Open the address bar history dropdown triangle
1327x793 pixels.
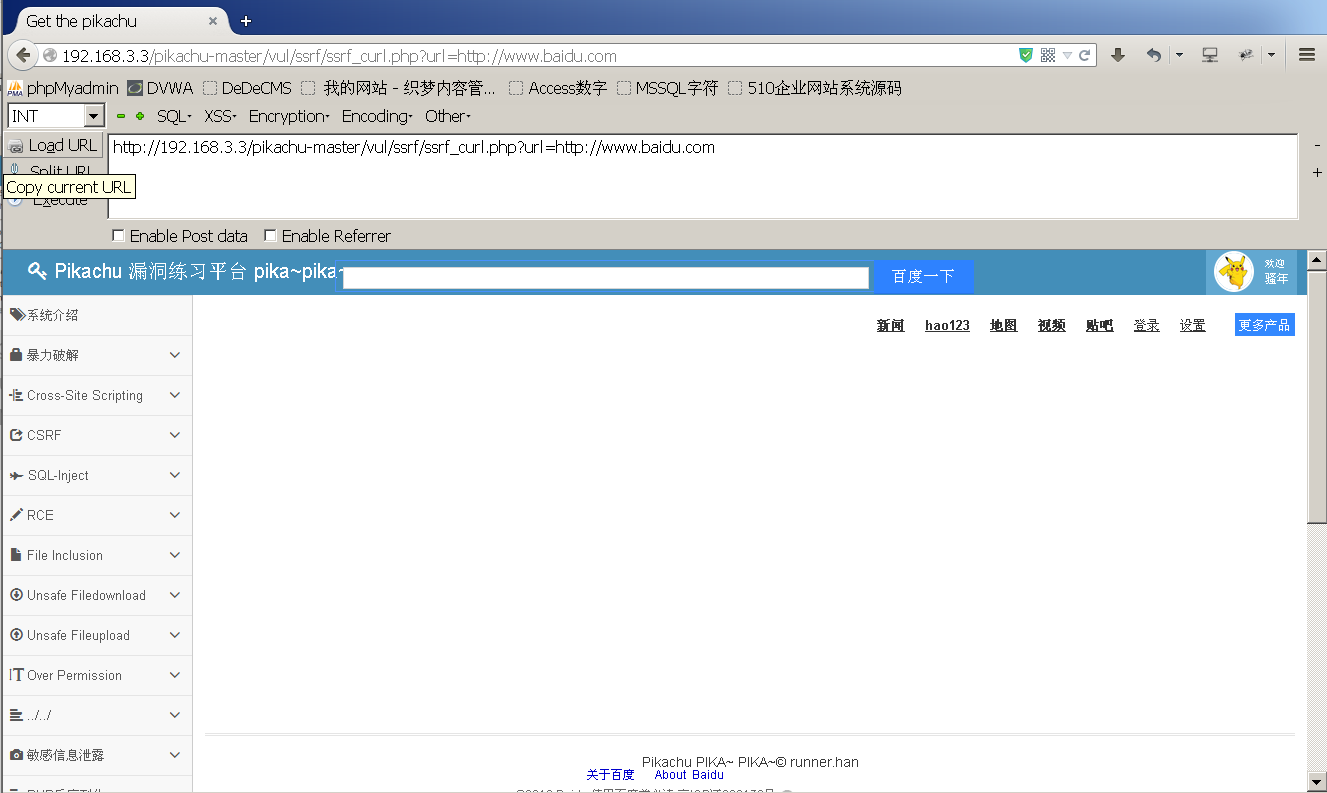(x=1067, y=56)
